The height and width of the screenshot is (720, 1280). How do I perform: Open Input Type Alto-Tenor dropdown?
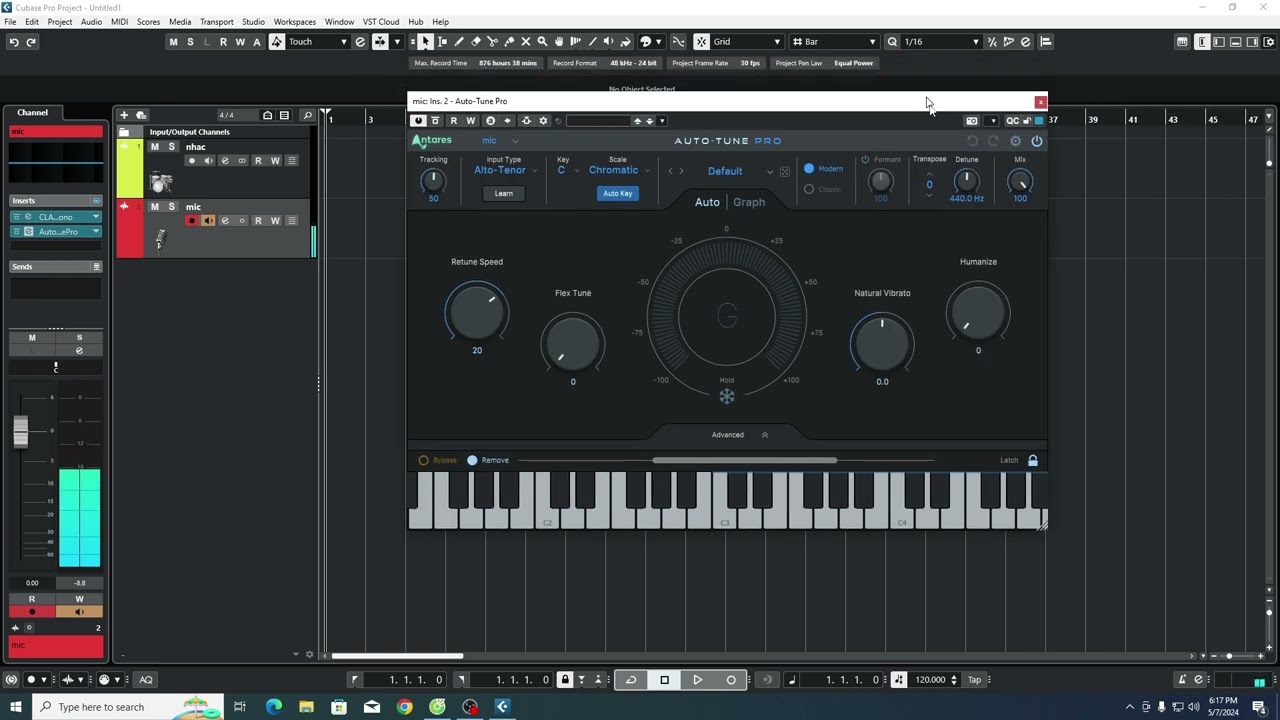[x=505, y=170]
